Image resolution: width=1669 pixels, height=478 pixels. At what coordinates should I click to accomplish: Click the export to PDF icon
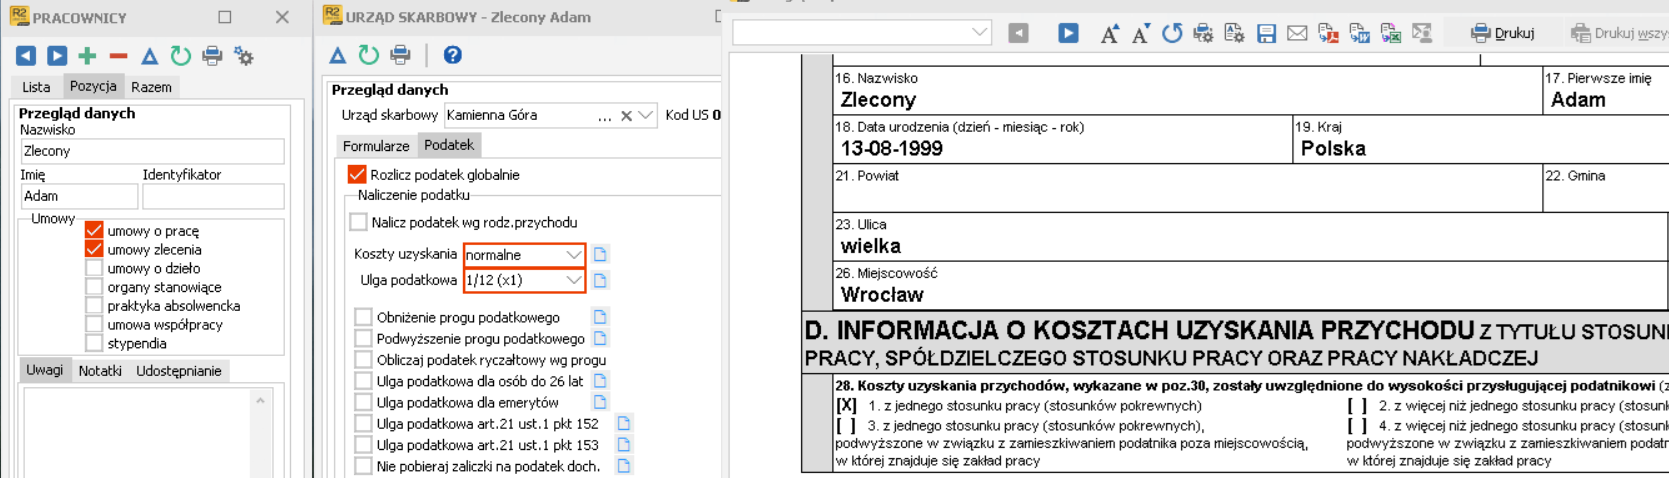click(x=1328, y=34)
